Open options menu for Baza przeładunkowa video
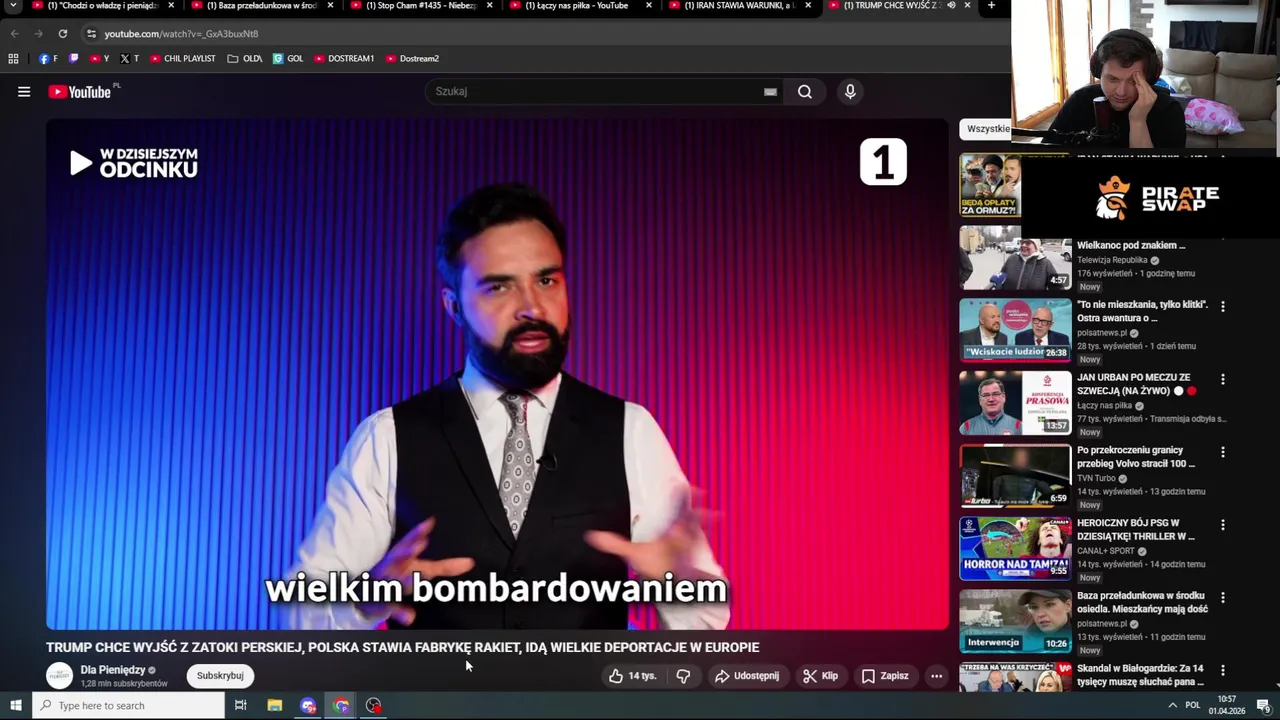The image size is (1280, 720). pos(1222,598)
